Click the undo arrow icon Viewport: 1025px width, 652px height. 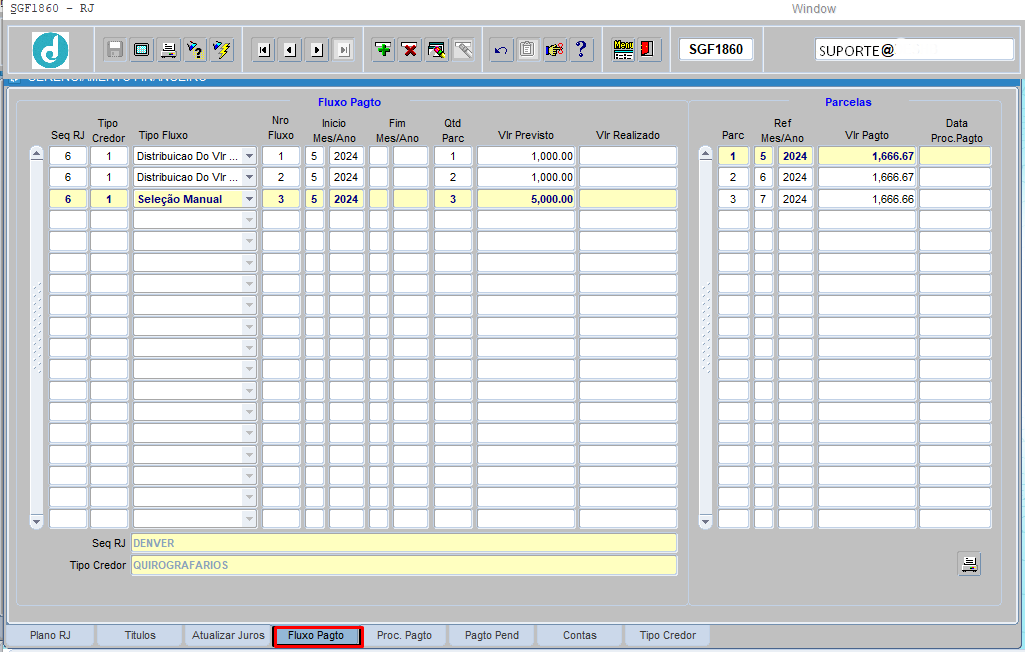coord(501,50)
